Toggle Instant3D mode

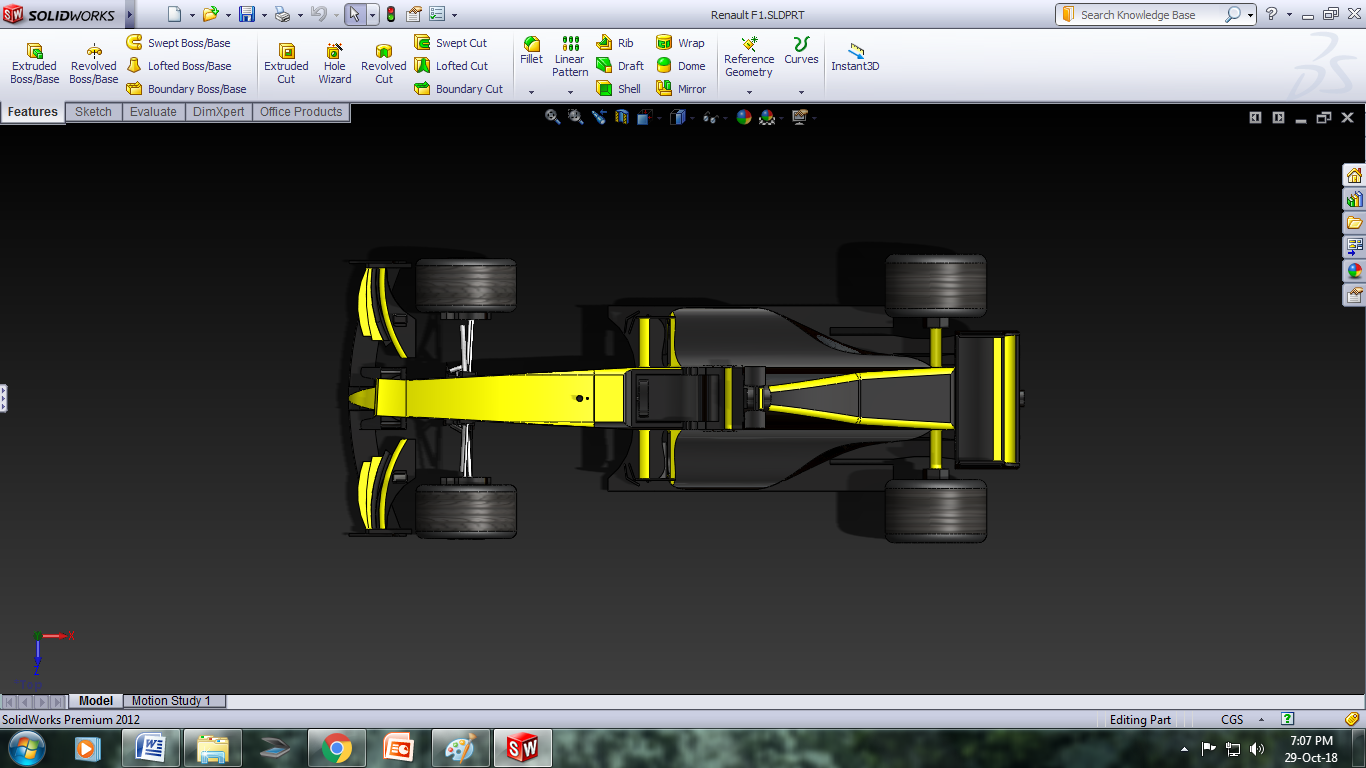coord(855,57)
